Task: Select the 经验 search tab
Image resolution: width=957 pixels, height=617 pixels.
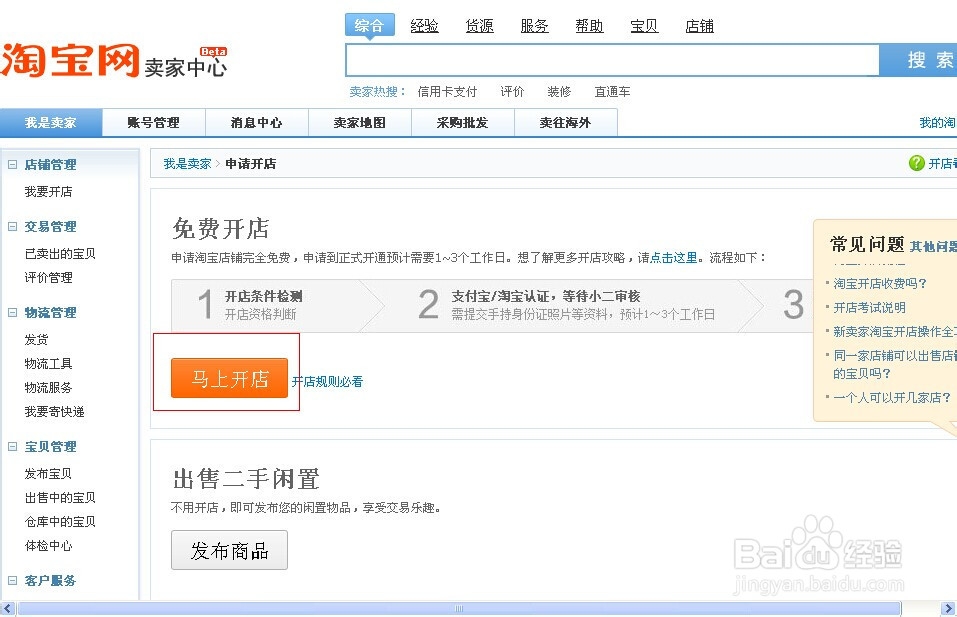Action: tap(424, 26)
